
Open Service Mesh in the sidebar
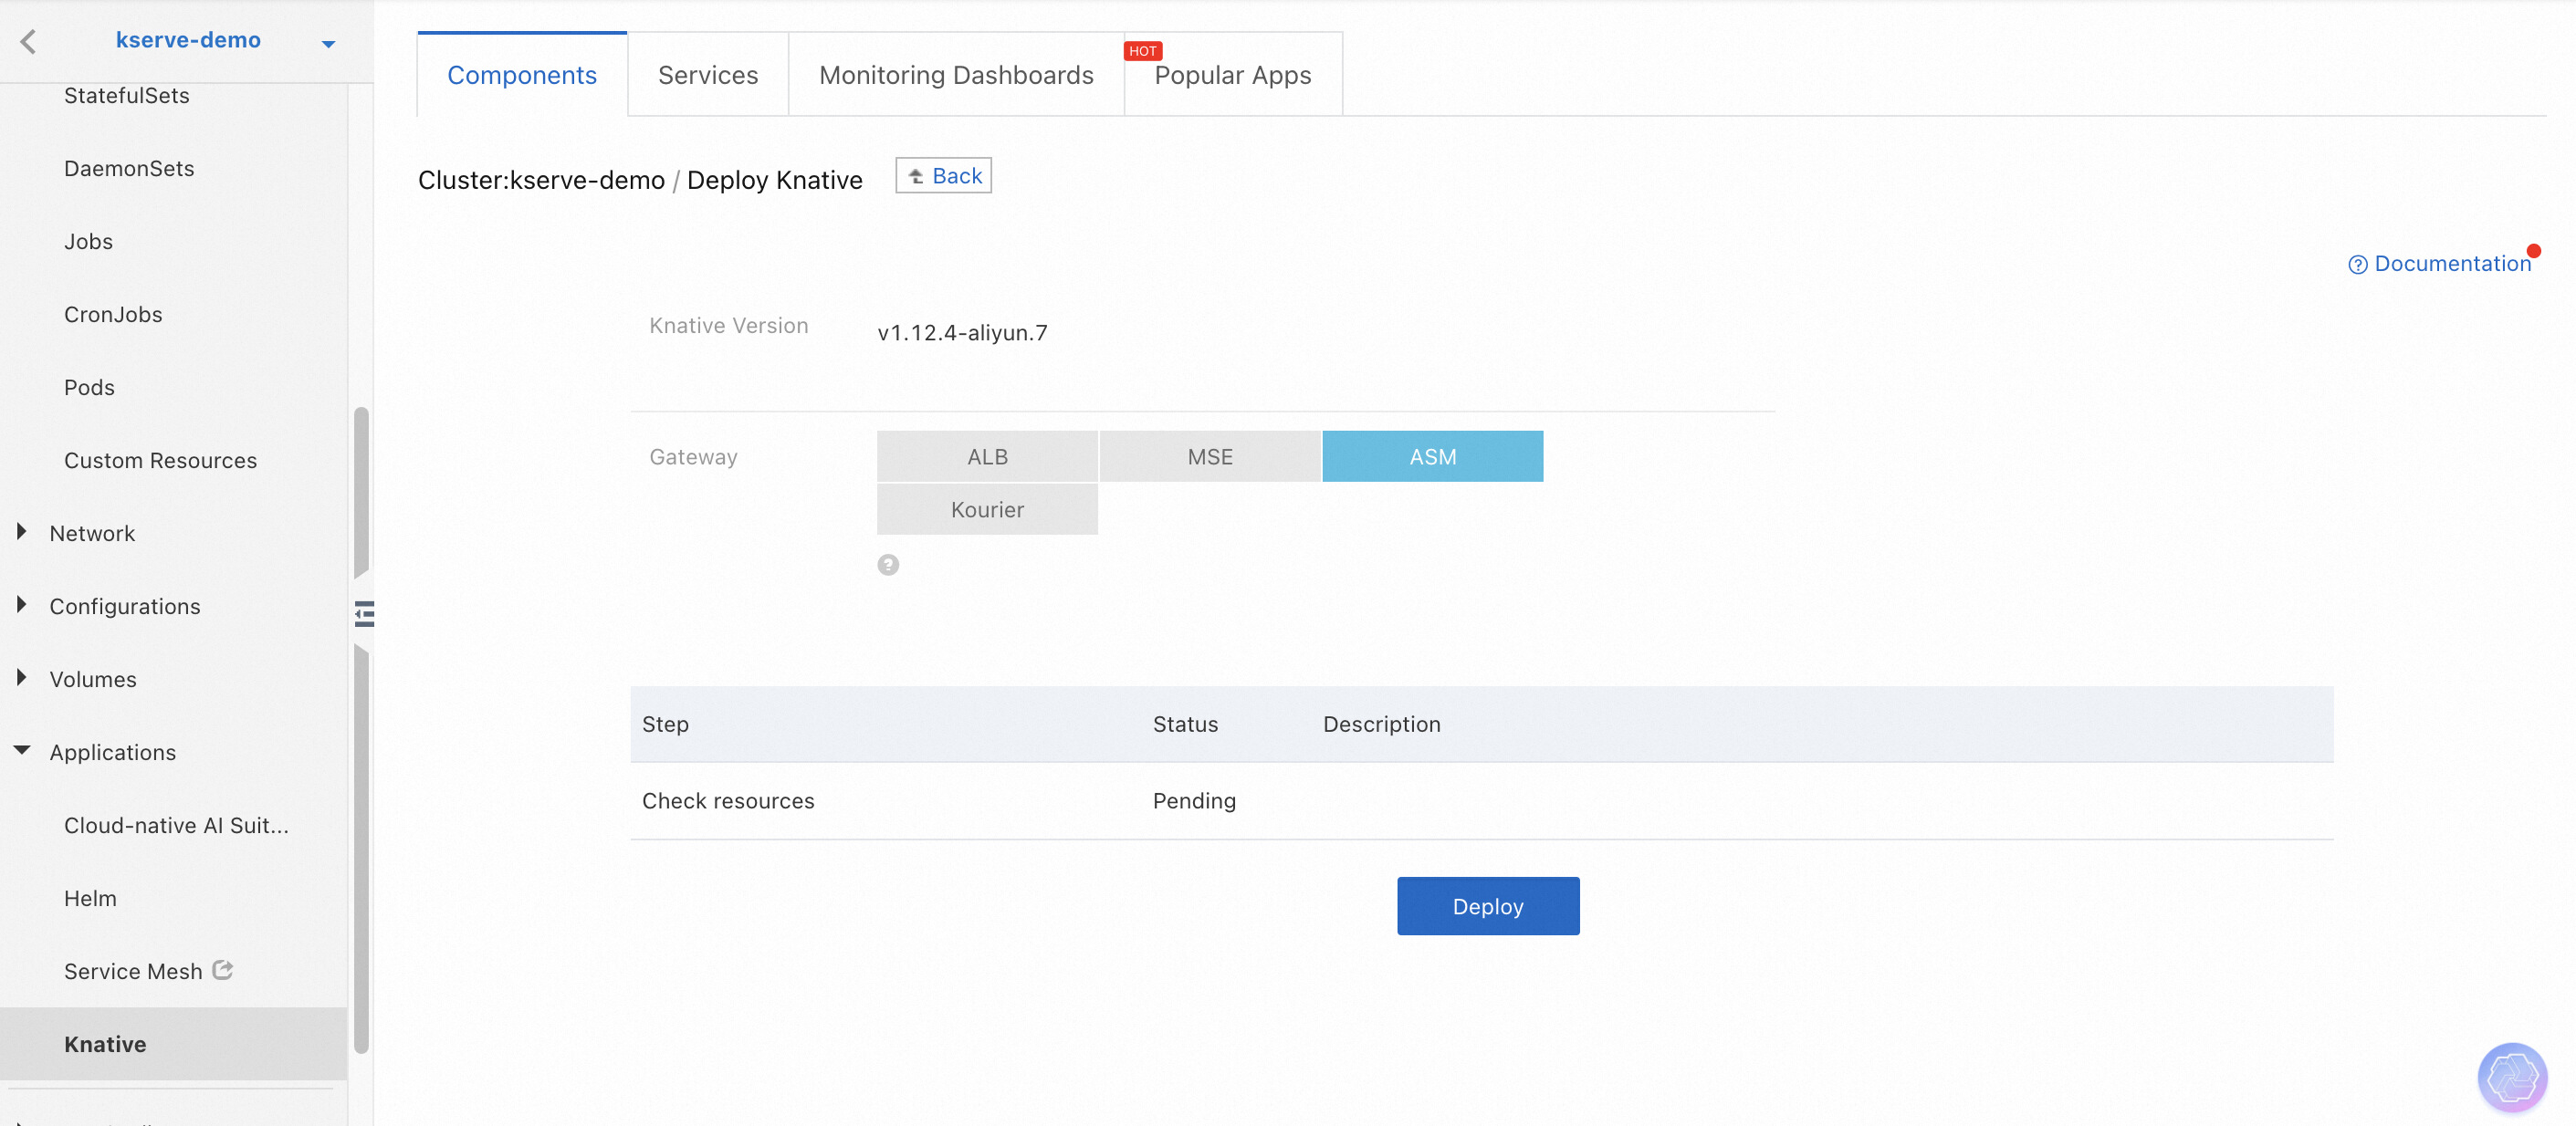click(x=133, y=972)
